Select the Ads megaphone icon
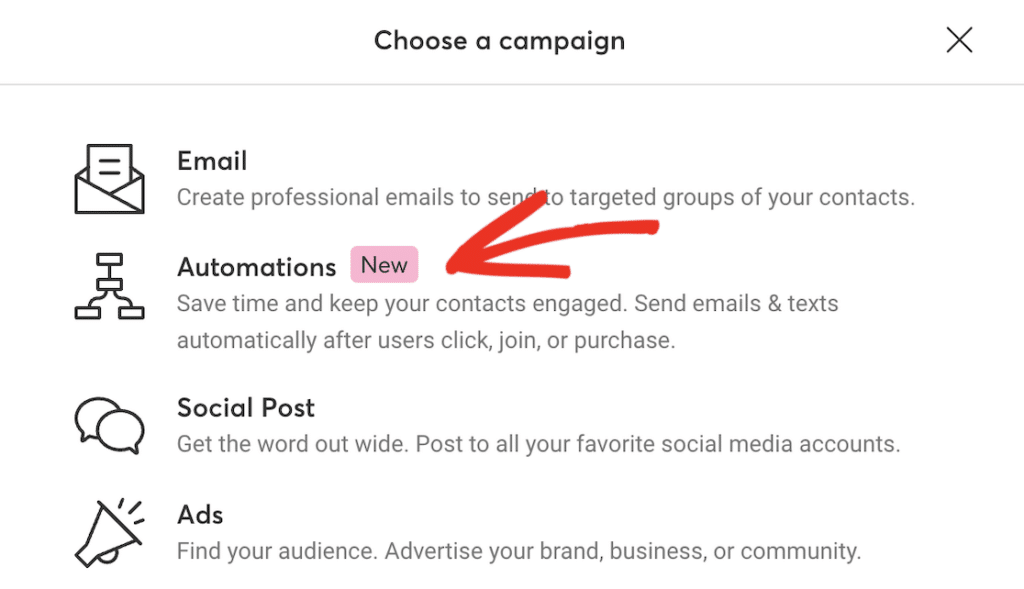The height and width of the screenshot is (589, 1024). pyautogui.click(x=109, y=532)
